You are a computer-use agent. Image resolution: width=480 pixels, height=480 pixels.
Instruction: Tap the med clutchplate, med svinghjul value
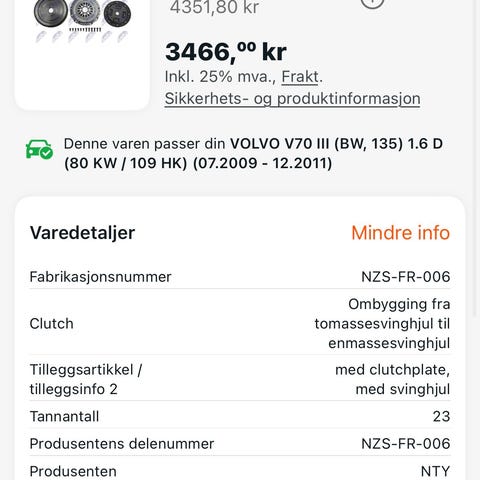(393, 379)
